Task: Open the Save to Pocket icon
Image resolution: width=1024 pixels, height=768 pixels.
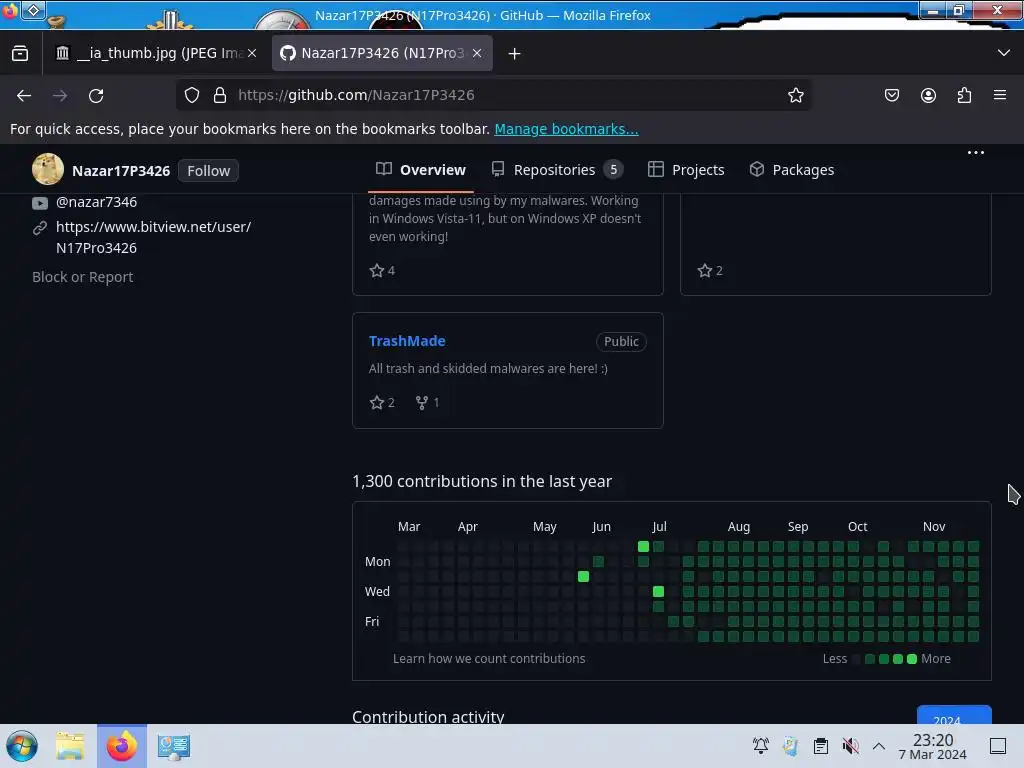Action: pos(891,95)
